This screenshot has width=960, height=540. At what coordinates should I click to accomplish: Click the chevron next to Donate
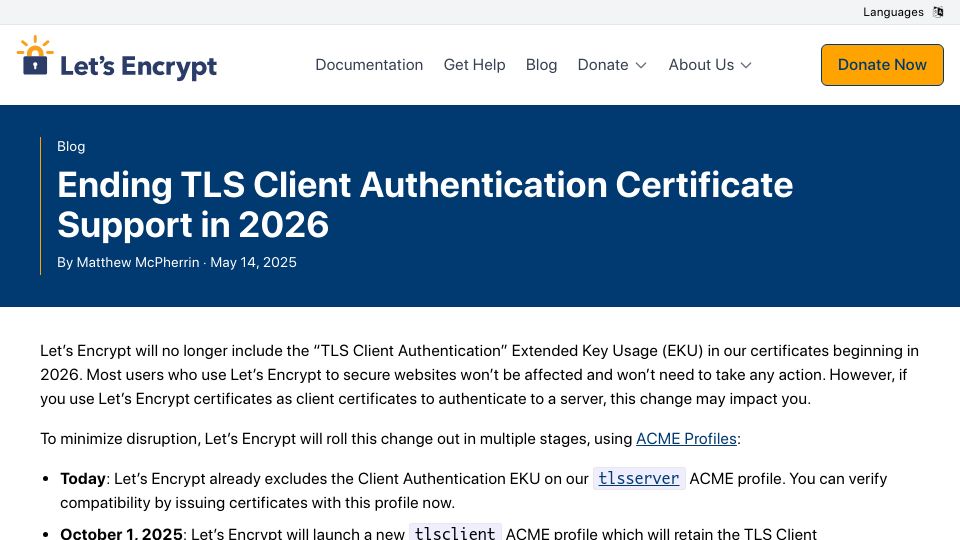tap(641, 66)
